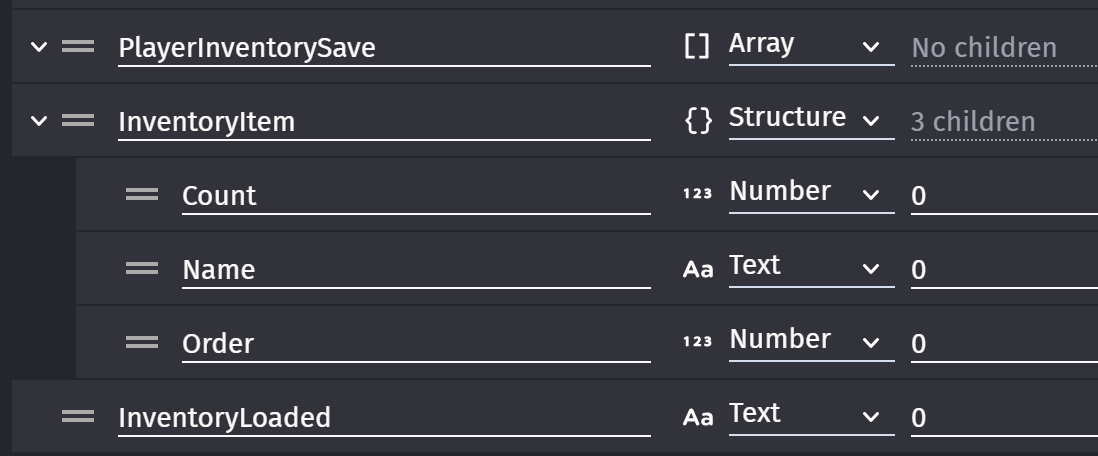Click the drag handle of InventoryLoaded
1098x456 pixels.
click(78, 417)
